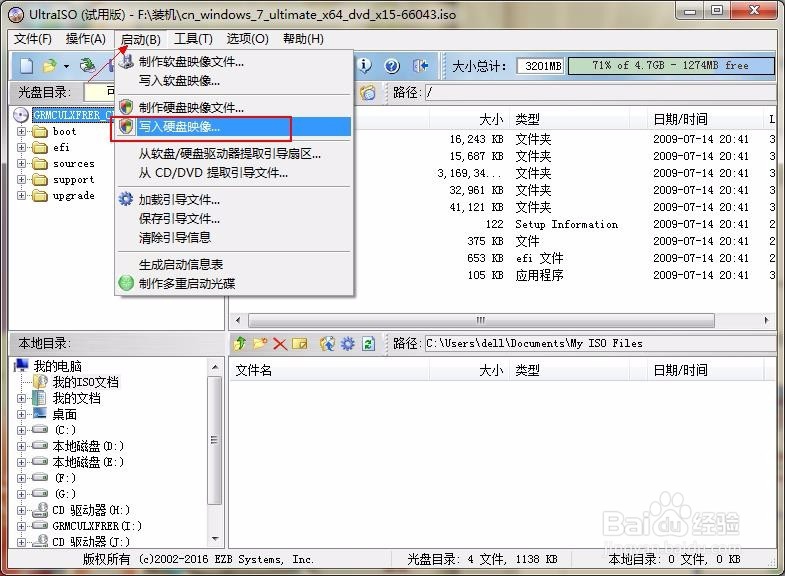Choose 从软盘/硬盘驱动器提取引导扇区... entry
The image size is (785, 576).
pos(234,154)
